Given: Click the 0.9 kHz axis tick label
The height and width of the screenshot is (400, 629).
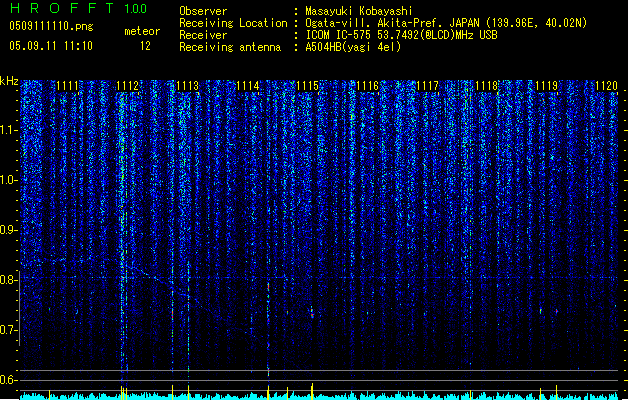Looking at the screenshot, I should 9,230.
